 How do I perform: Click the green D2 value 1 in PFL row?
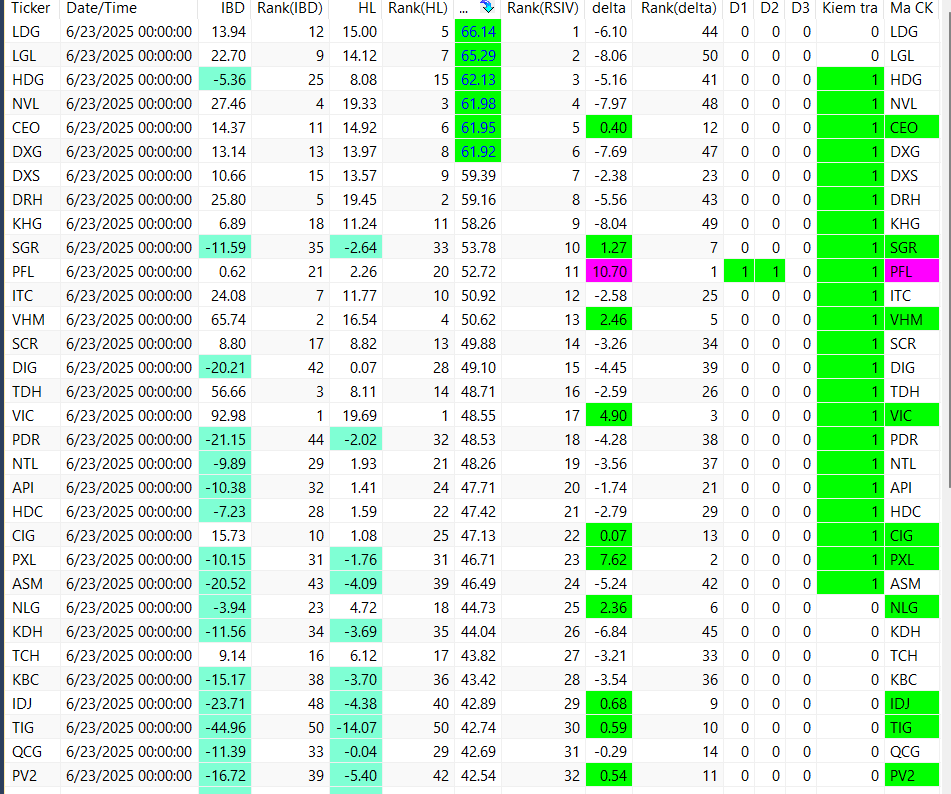pos(770,272)
